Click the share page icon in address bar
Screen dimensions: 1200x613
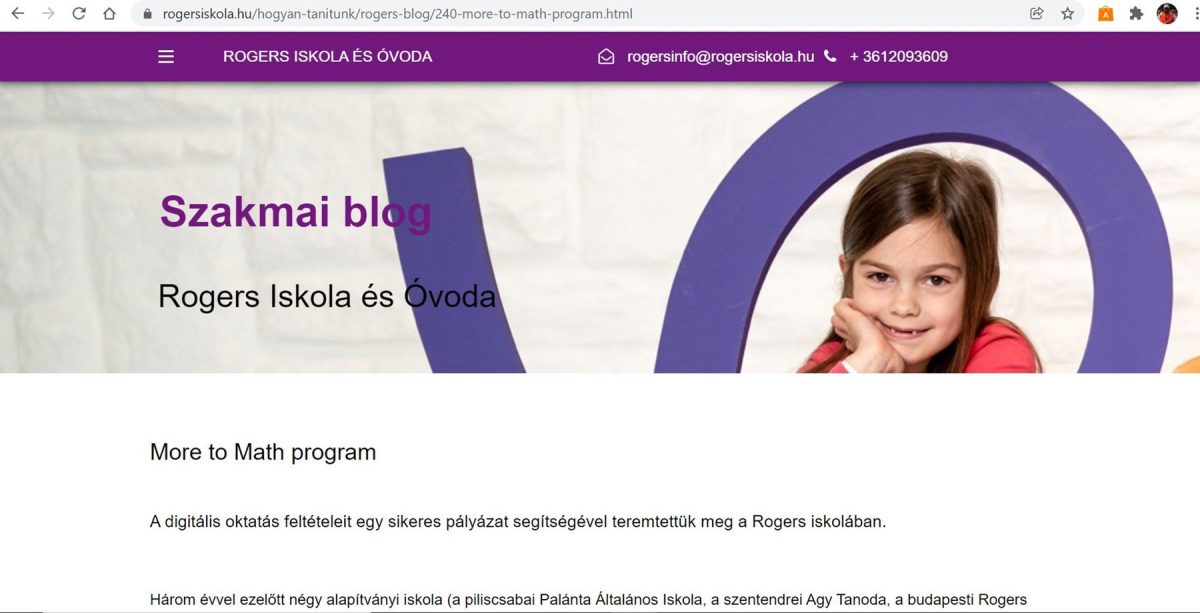point(1037,14)
